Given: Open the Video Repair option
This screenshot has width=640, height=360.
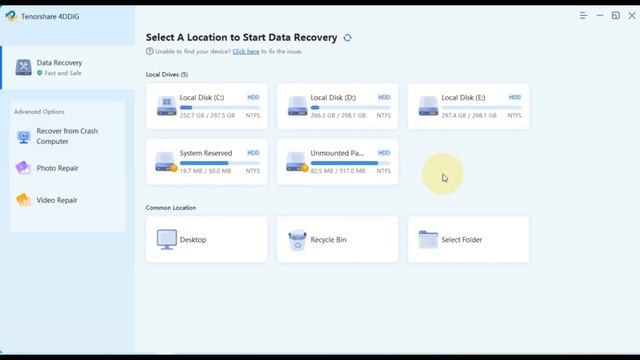Looking at the screenshot, I should (x=68, y=200).
